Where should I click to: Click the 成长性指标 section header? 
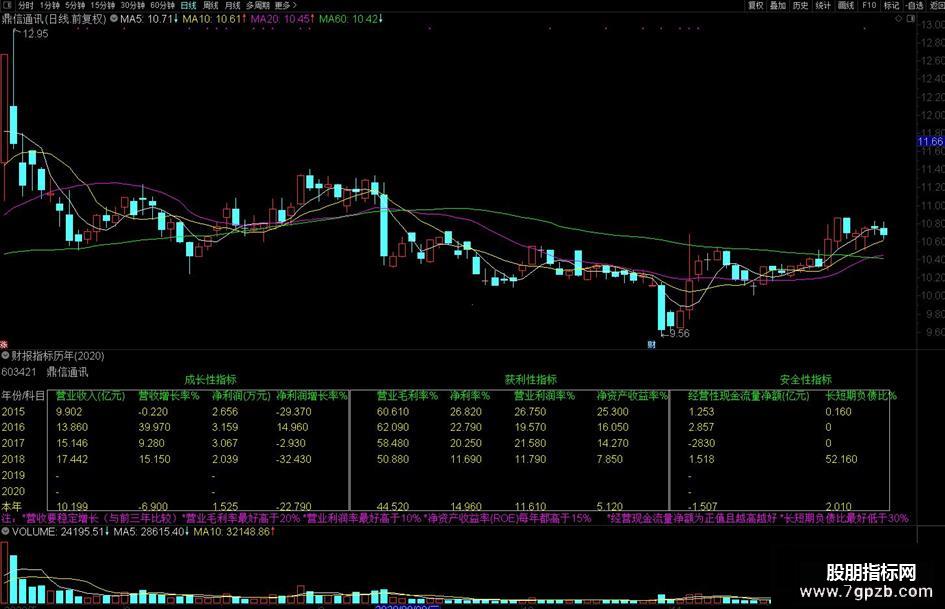pos(210,379)
